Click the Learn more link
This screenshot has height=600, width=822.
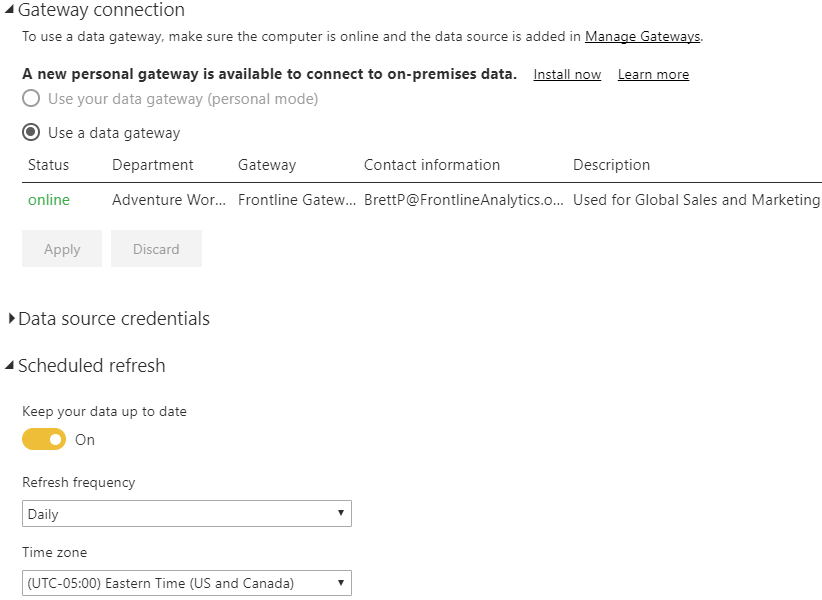[653, 74]
